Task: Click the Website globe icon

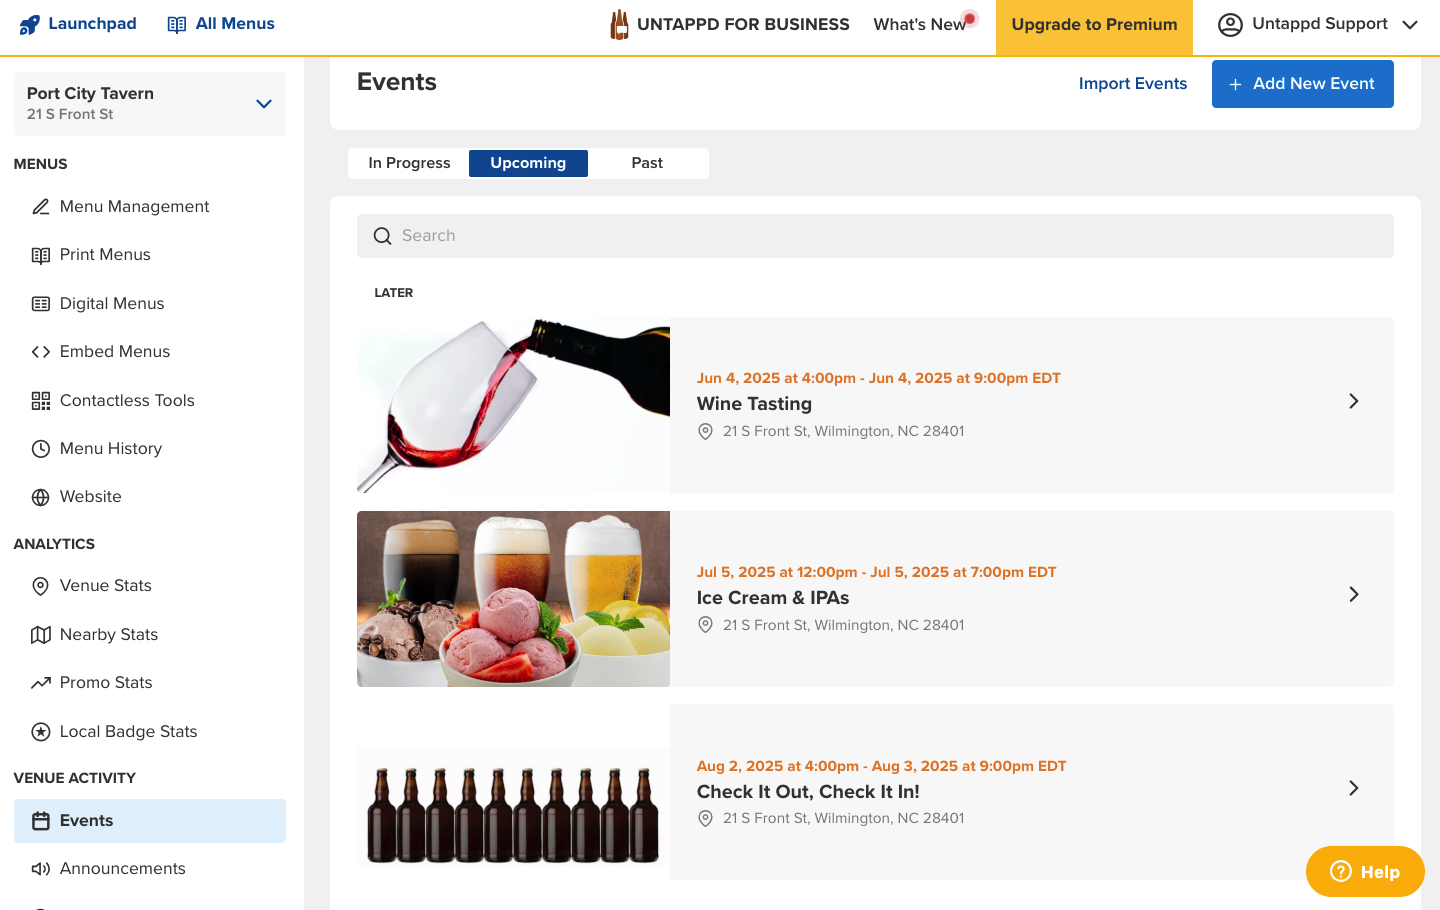Action: pyautogui.click(x=41, y=497)
